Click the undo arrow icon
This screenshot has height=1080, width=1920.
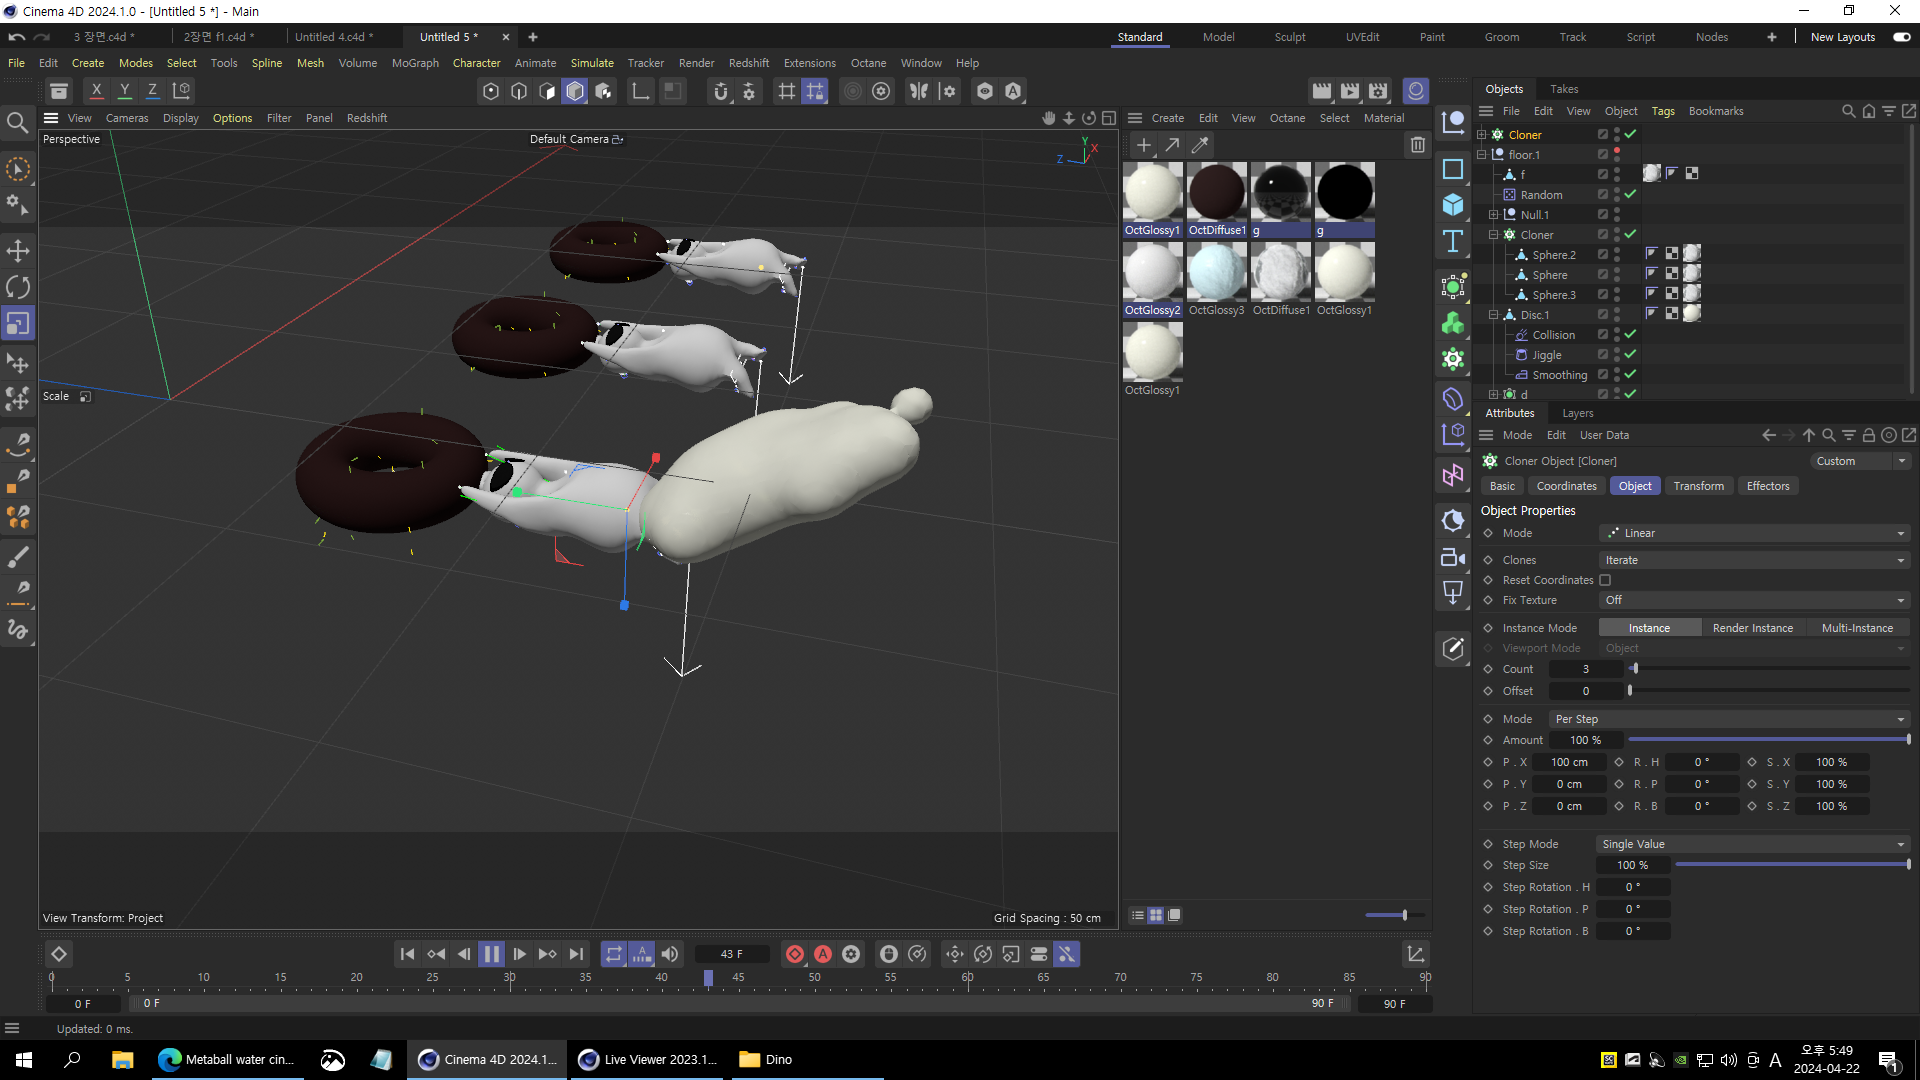17,37
